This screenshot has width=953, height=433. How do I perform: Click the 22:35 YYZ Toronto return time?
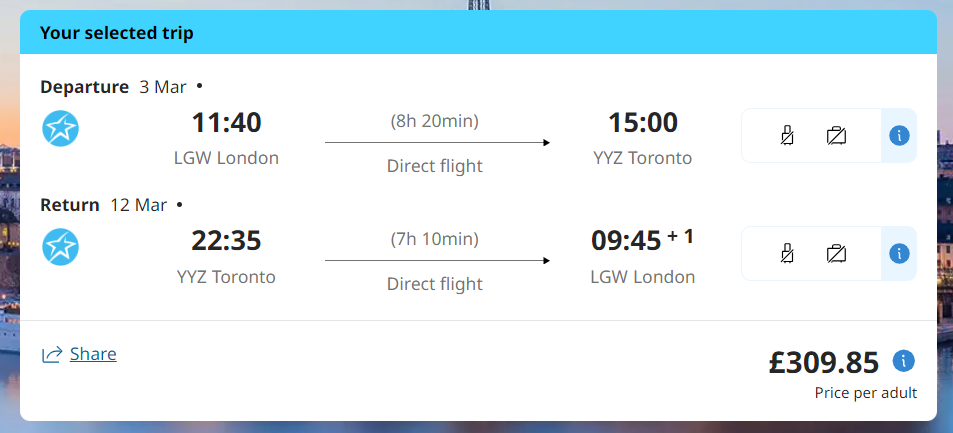226,242
